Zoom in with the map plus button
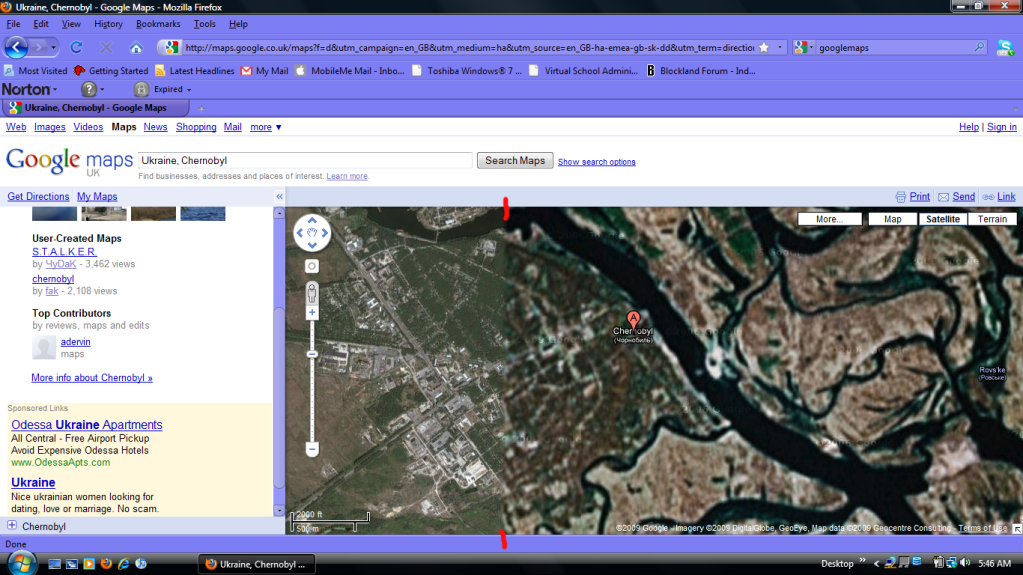1023x575 pixels. (x=312, y=313)
